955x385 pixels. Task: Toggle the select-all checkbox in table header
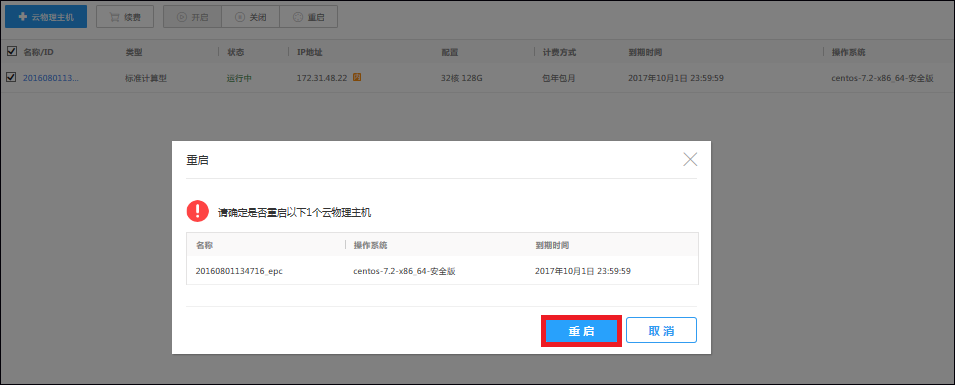coord(12,51)
